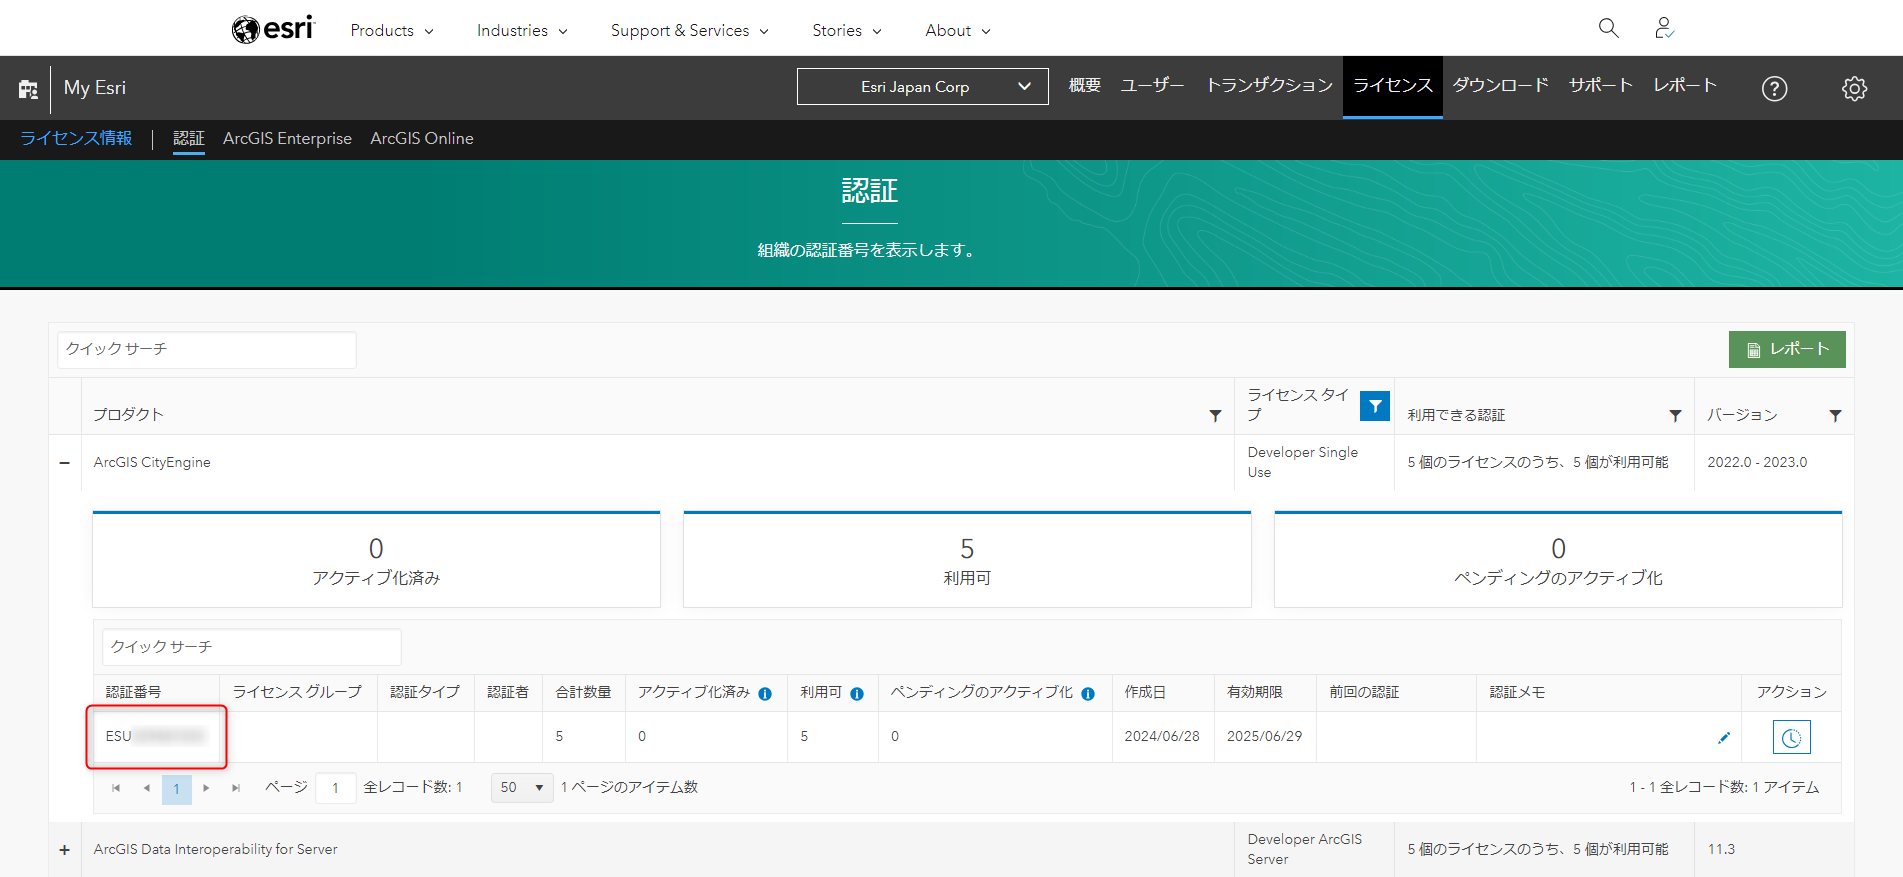Screen dimensions: 1903x877
Task: Open the トランザクション tab
Action: 1269,86
